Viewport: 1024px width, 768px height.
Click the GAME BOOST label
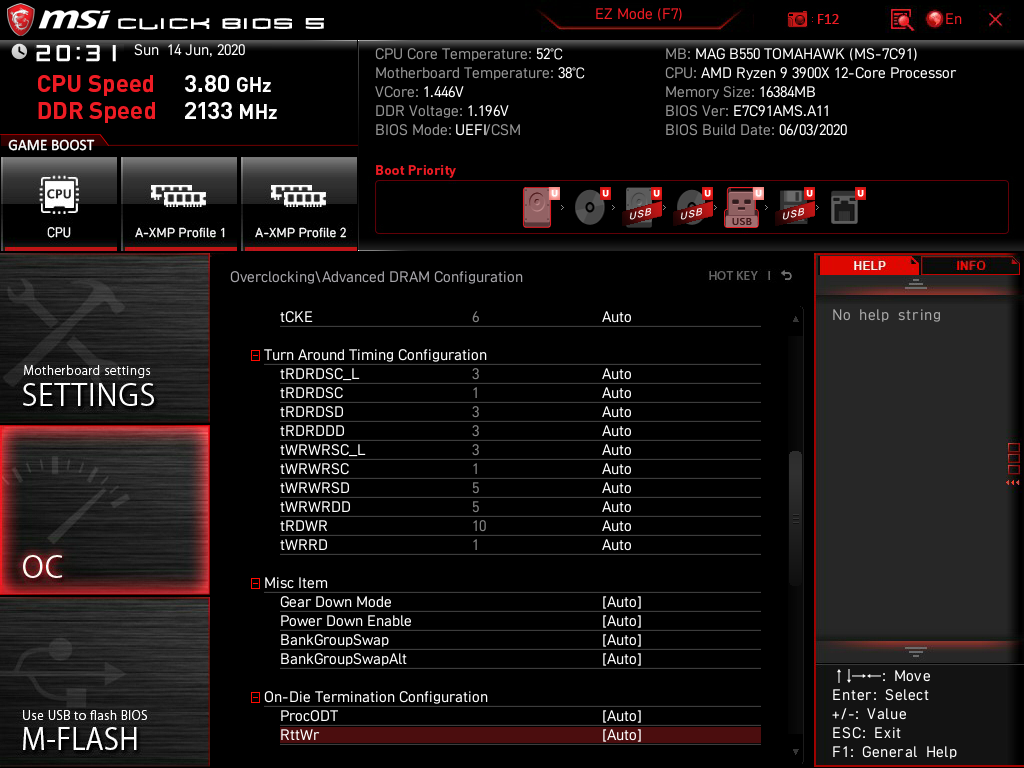click(51, 145)
